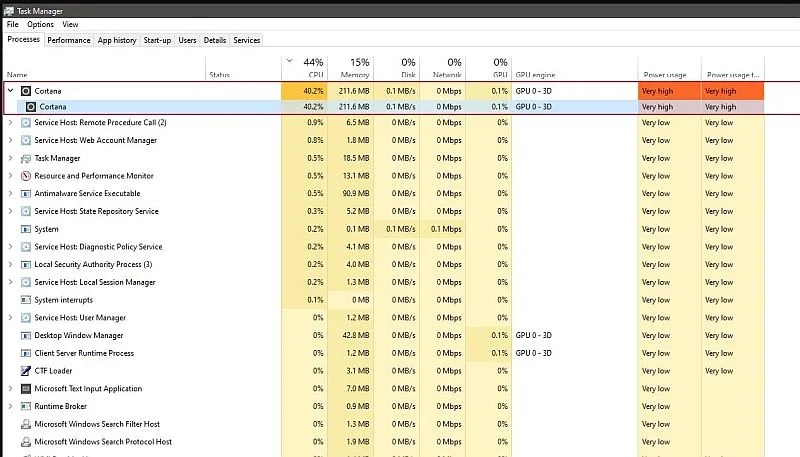Sort by the Network column header
This screenshot has height=457, width=800.
point(442,68)
